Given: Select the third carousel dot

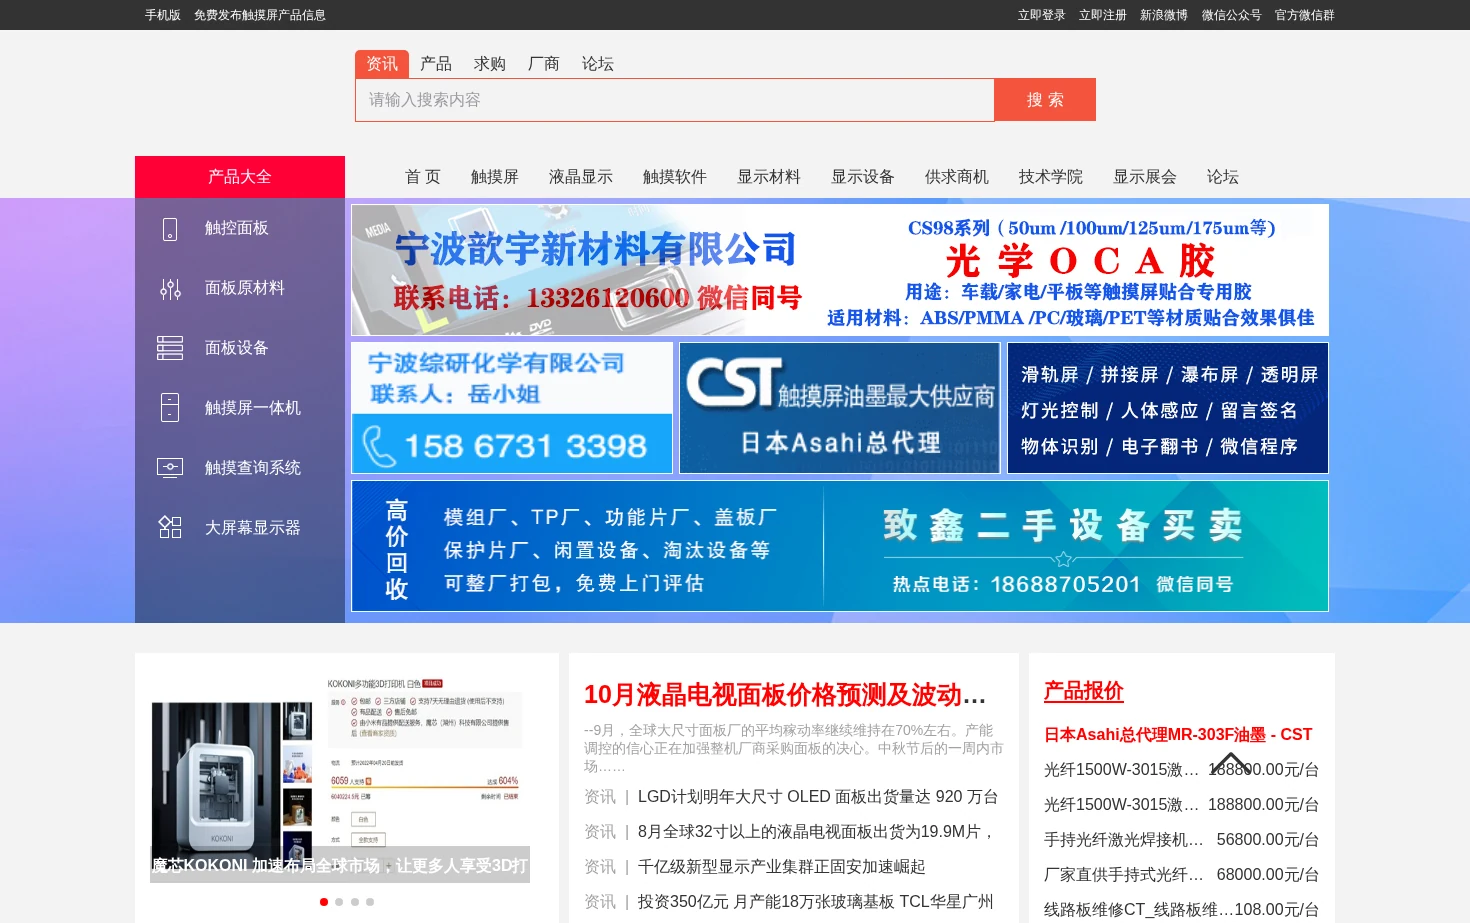Looking at the screenshot, I should point(354,902).
